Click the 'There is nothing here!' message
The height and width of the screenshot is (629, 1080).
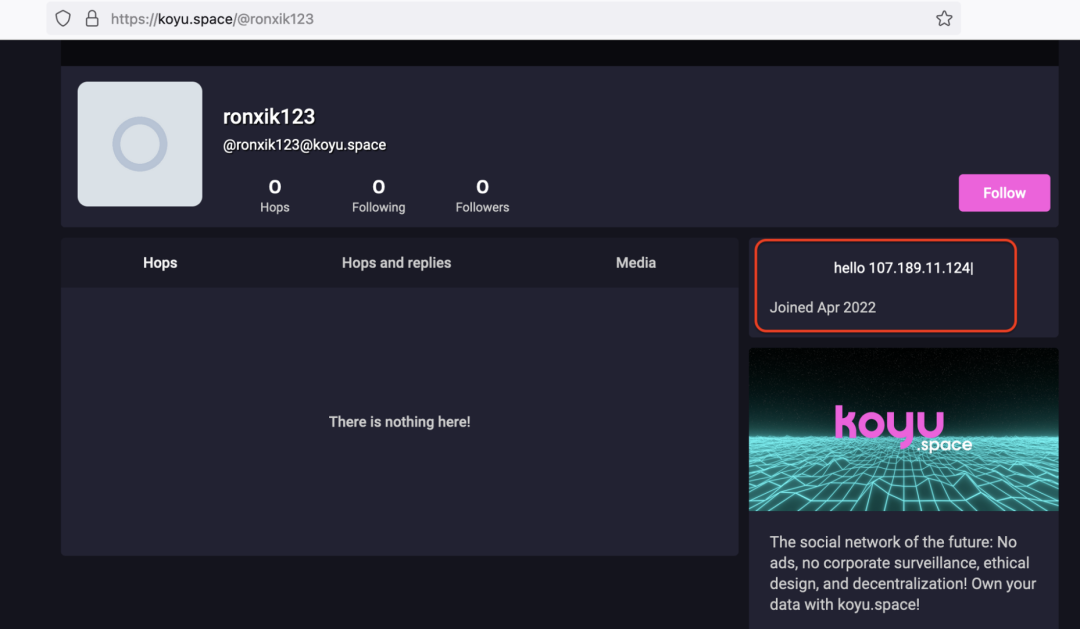point(399,422)
